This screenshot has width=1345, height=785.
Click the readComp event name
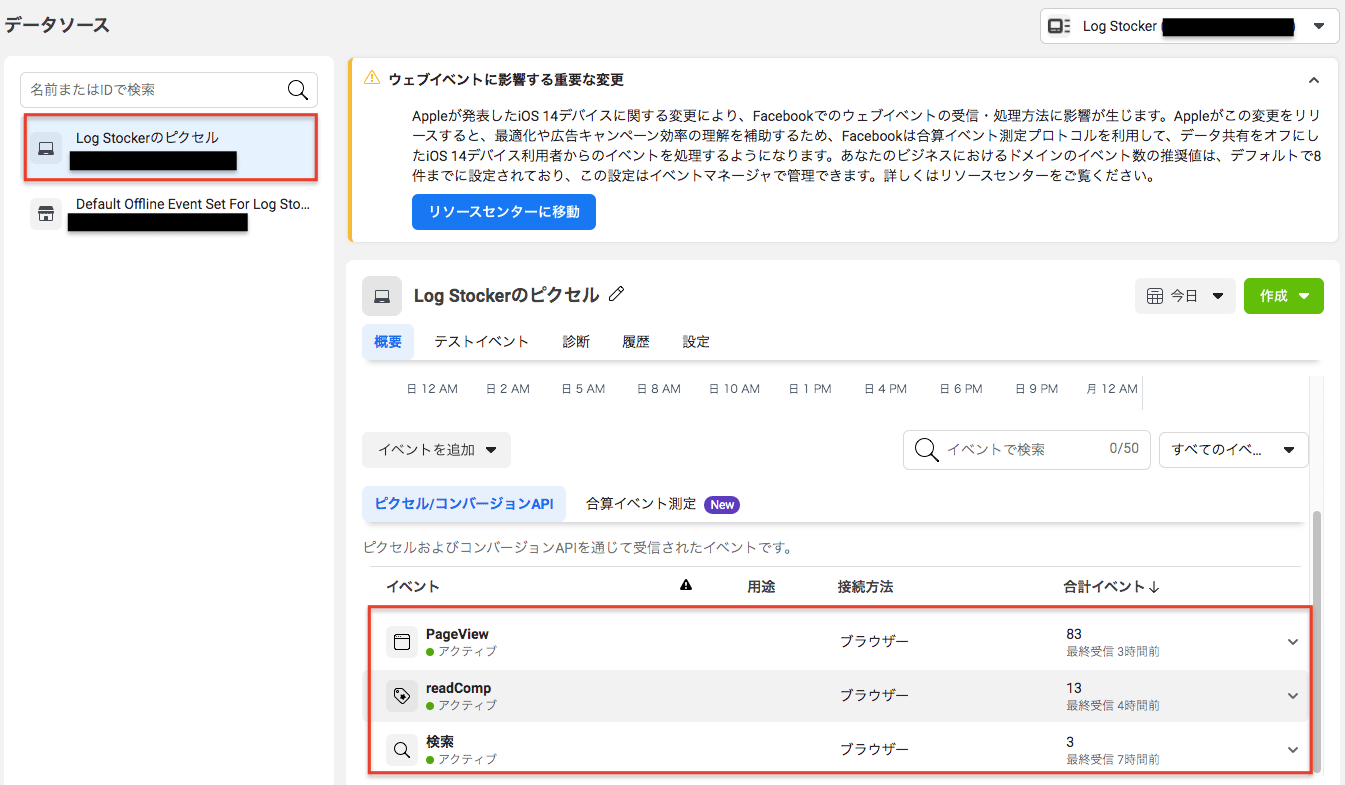(x=458, y=688)
